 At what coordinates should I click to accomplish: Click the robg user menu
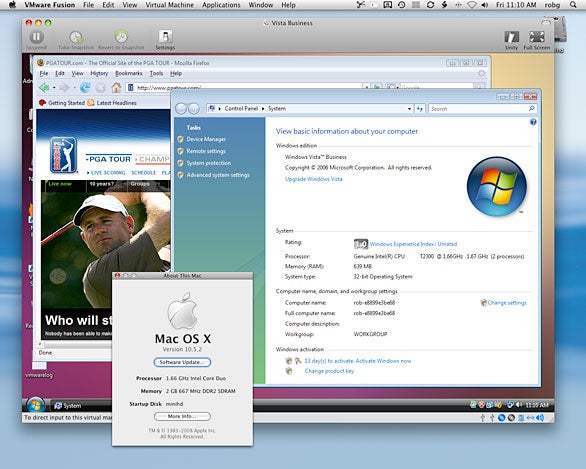pos(552,5)
